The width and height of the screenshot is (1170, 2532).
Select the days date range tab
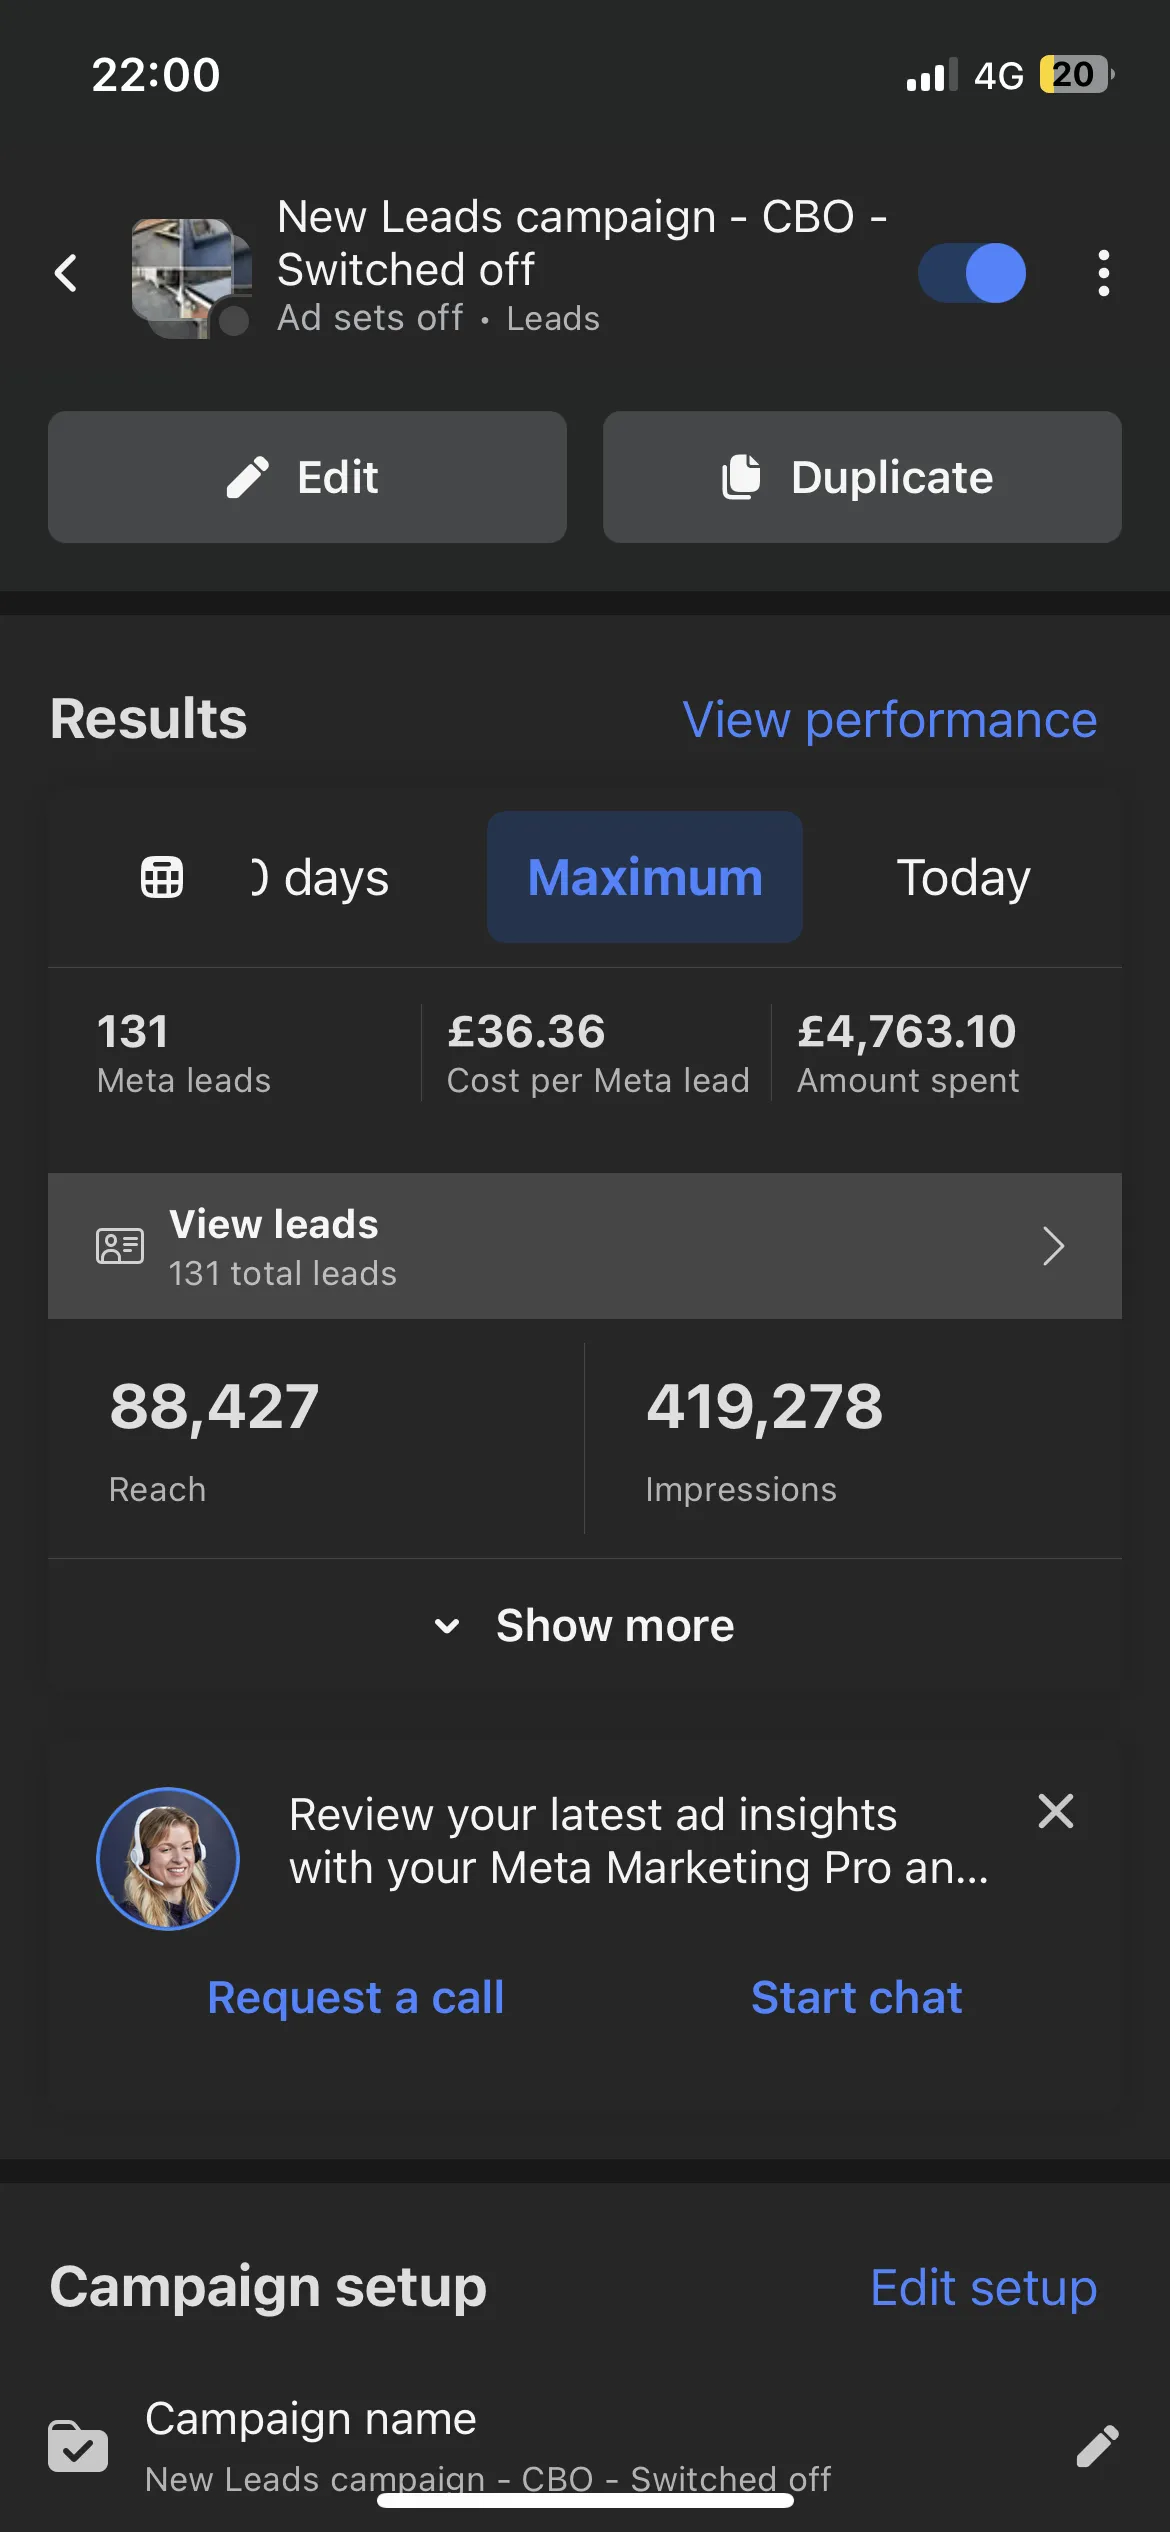[x=320, y=878]
